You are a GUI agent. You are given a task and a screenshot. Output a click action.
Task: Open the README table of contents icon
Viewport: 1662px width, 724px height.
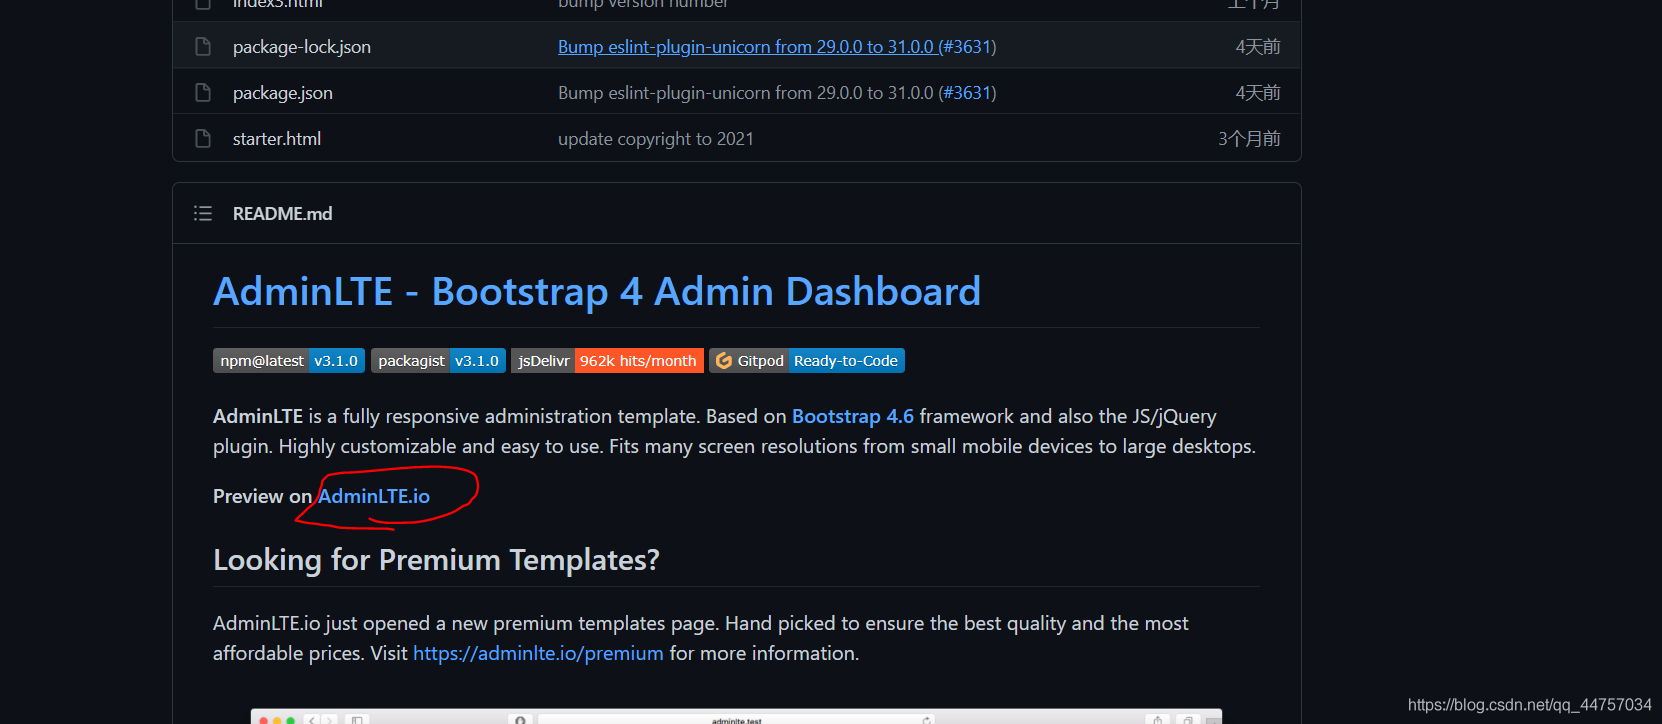point(203,213)
